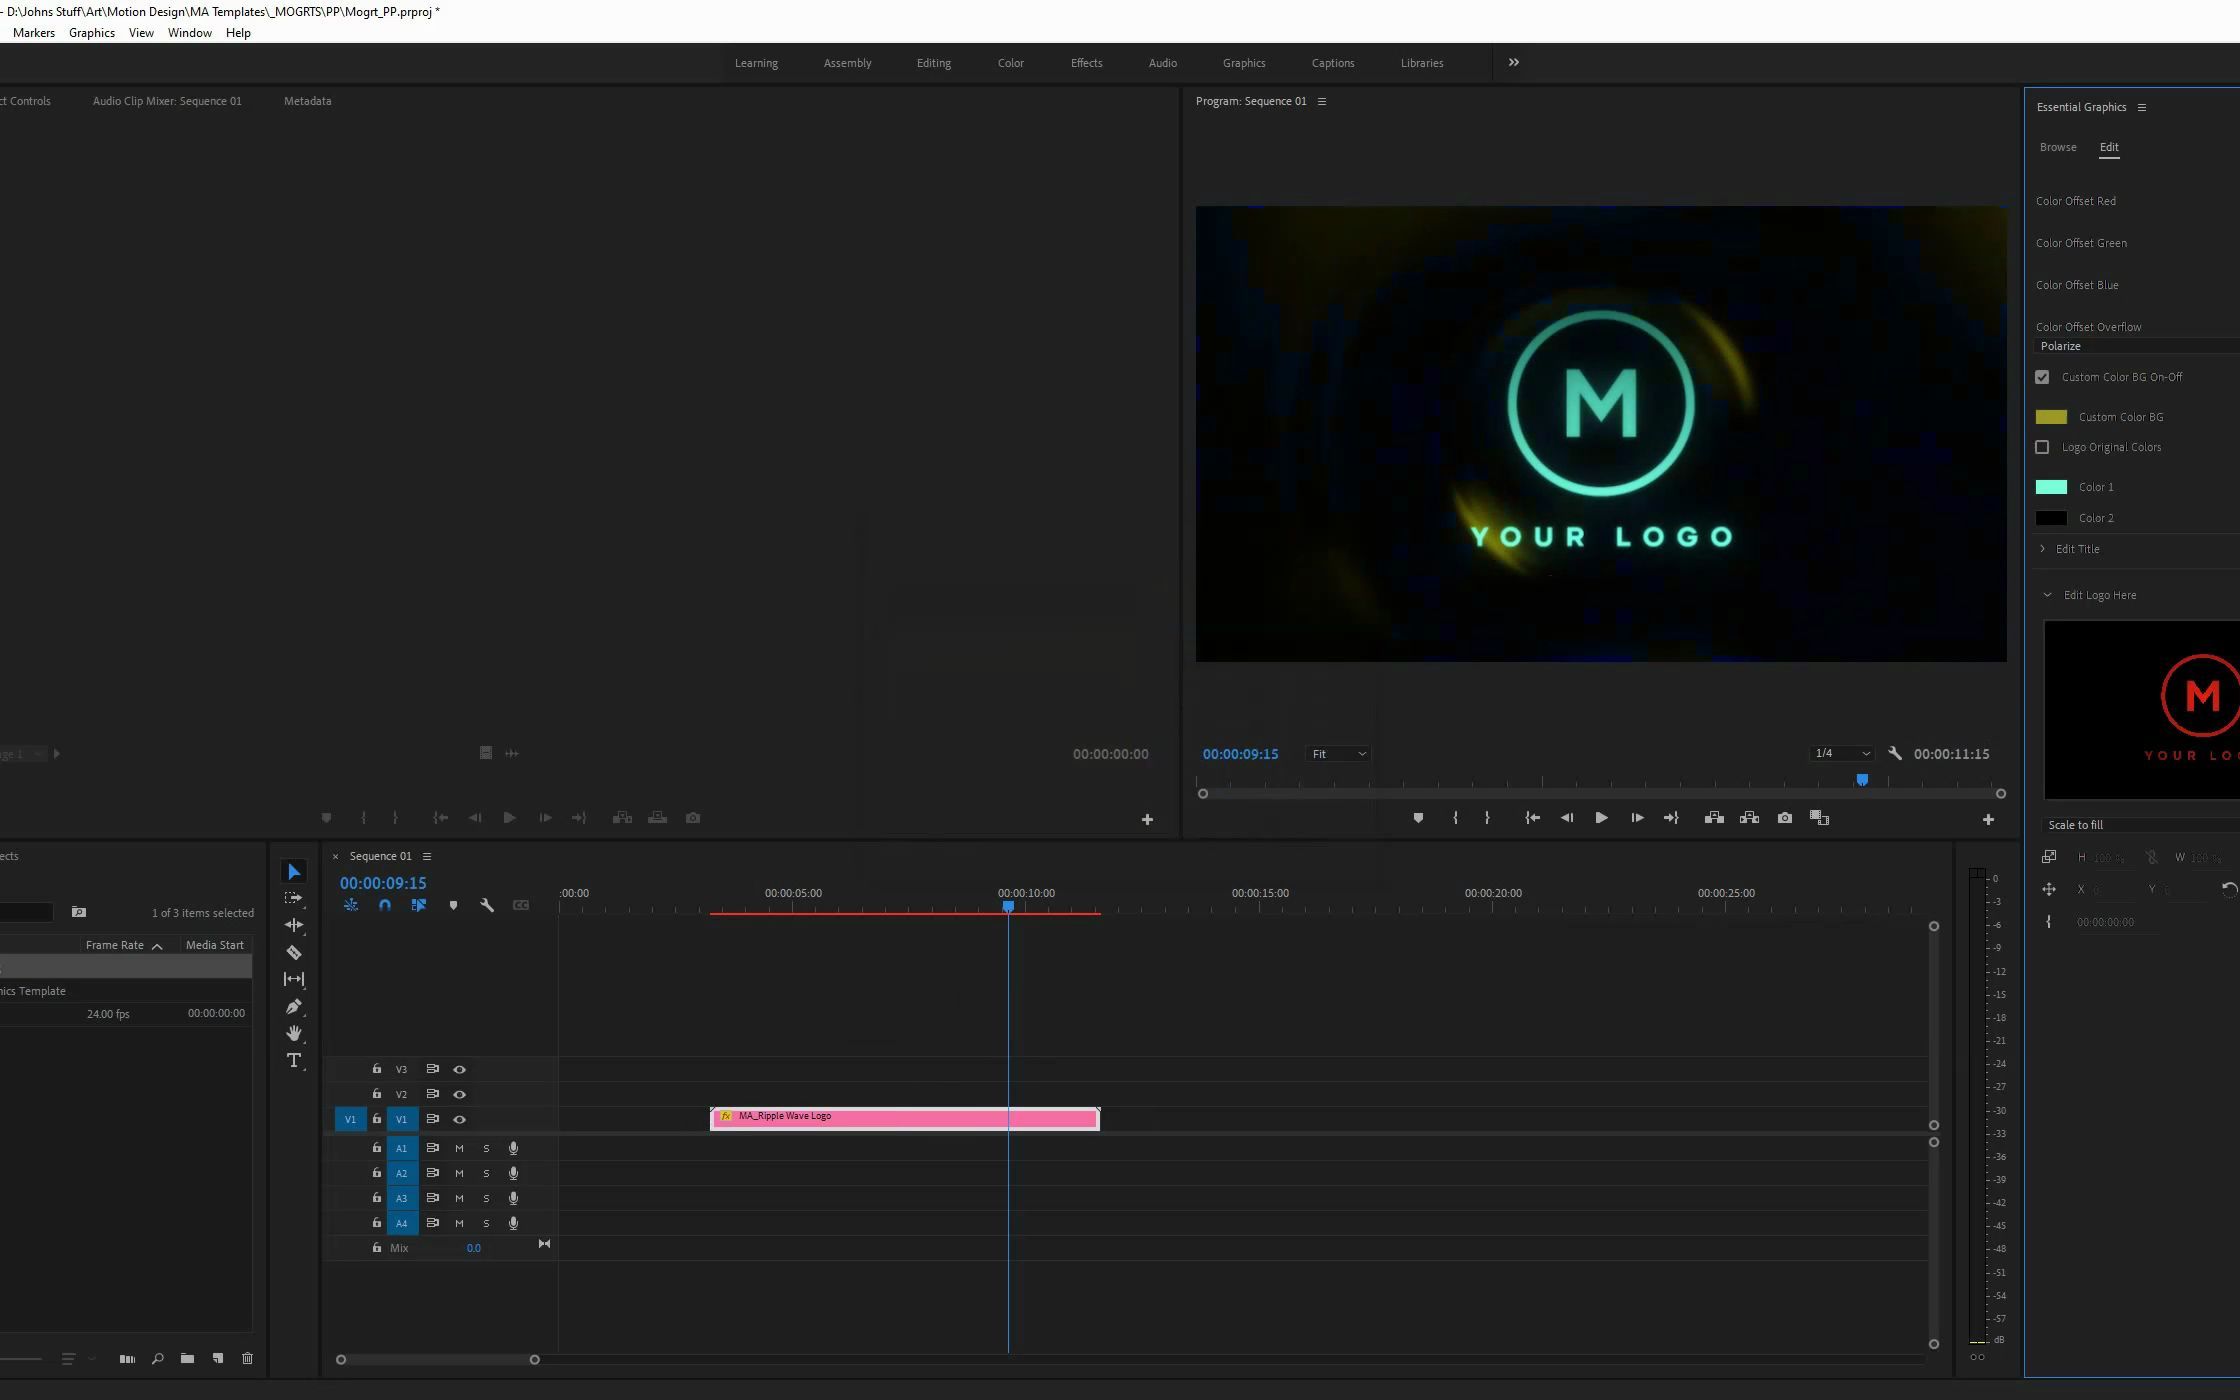Click the Snap toggle icon in timeline

pos(384,905)
